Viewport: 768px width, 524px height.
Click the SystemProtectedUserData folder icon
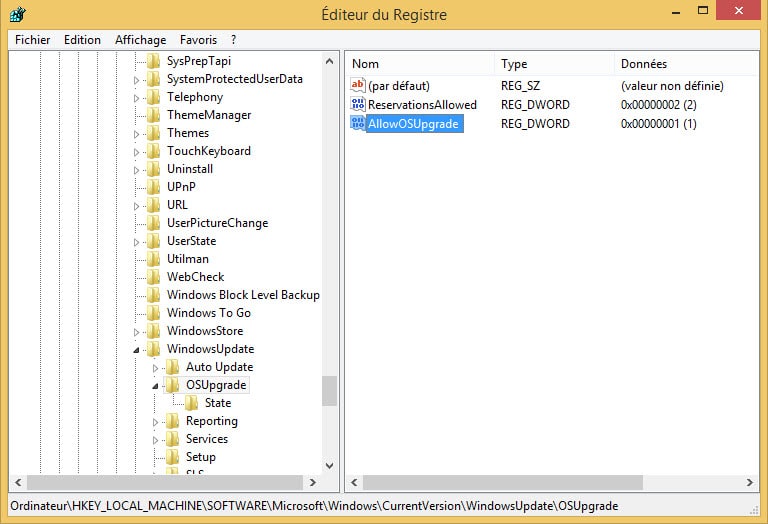[x=154, y=79]
